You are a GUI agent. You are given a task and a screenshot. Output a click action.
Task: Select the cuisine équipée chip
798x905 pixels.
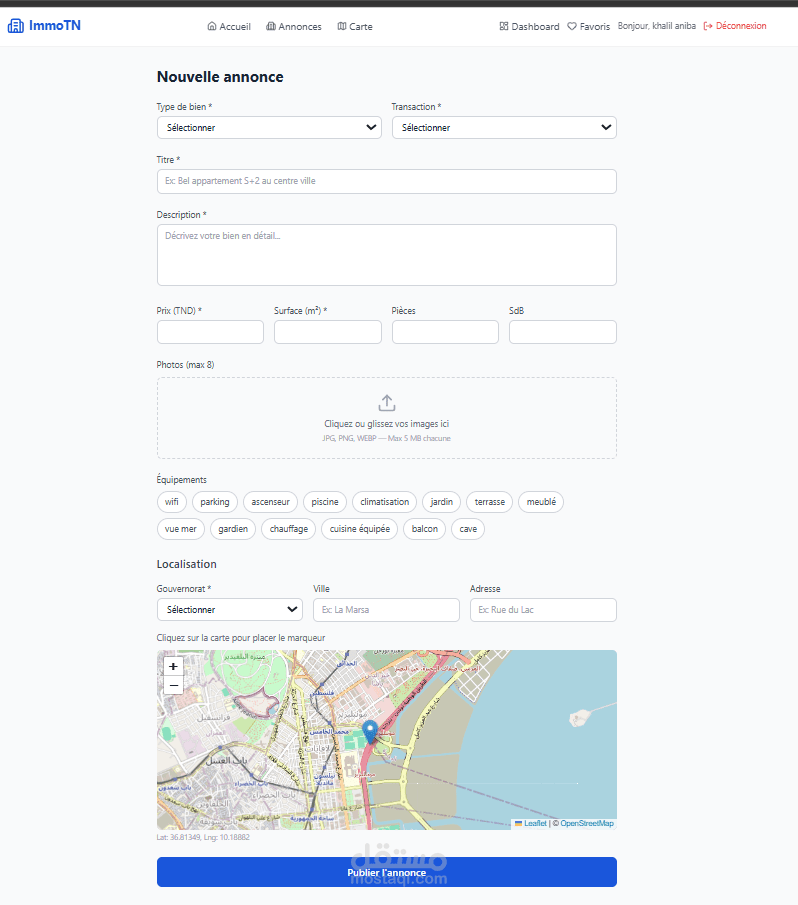click(359, 529)
